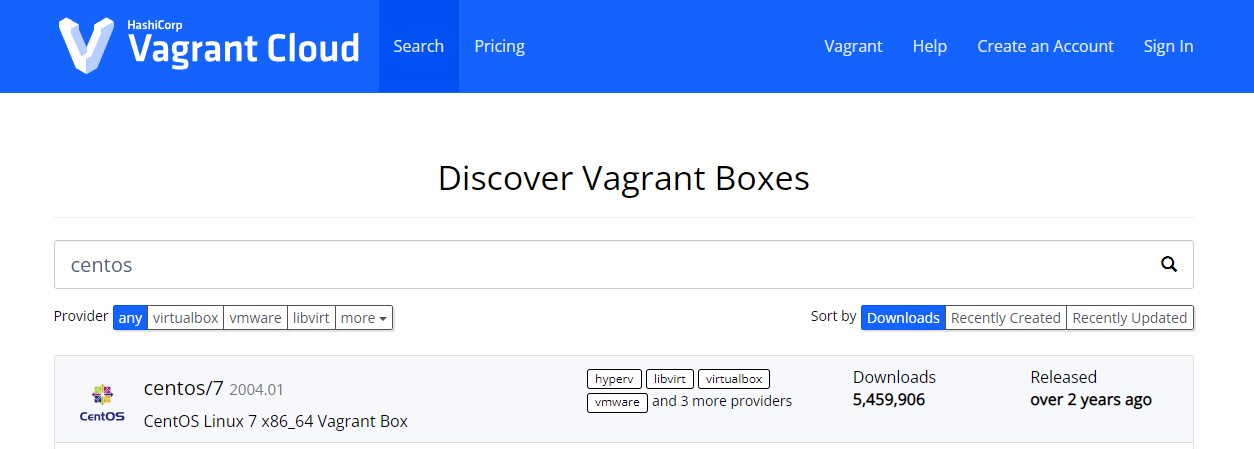The width and height of the screenshot is (1254, 449).
Task: Open the CentOS logo thumbnail
Action: click(102, 402)
